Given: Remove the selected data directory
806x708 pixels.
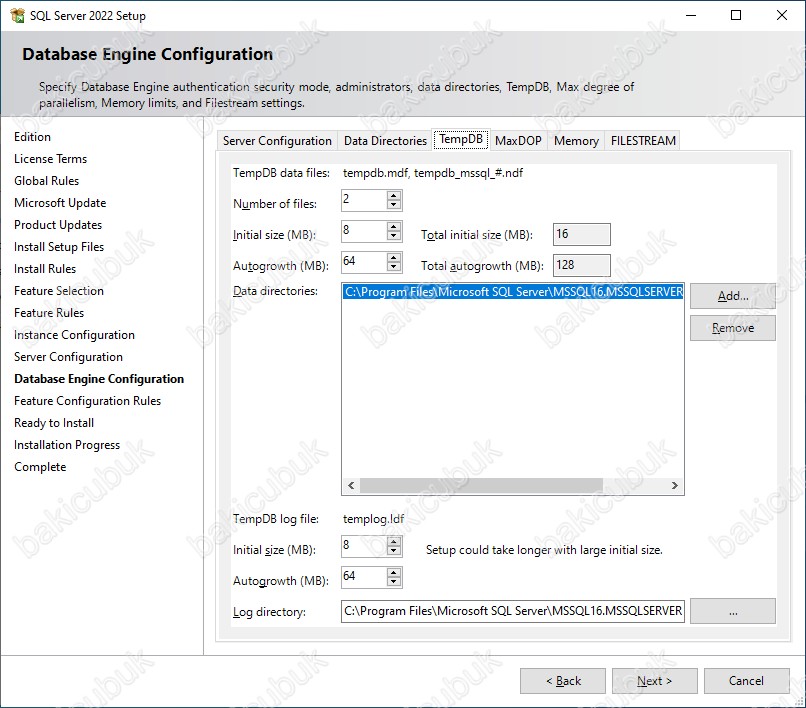Looking at the screenshot, I should 732,328.
